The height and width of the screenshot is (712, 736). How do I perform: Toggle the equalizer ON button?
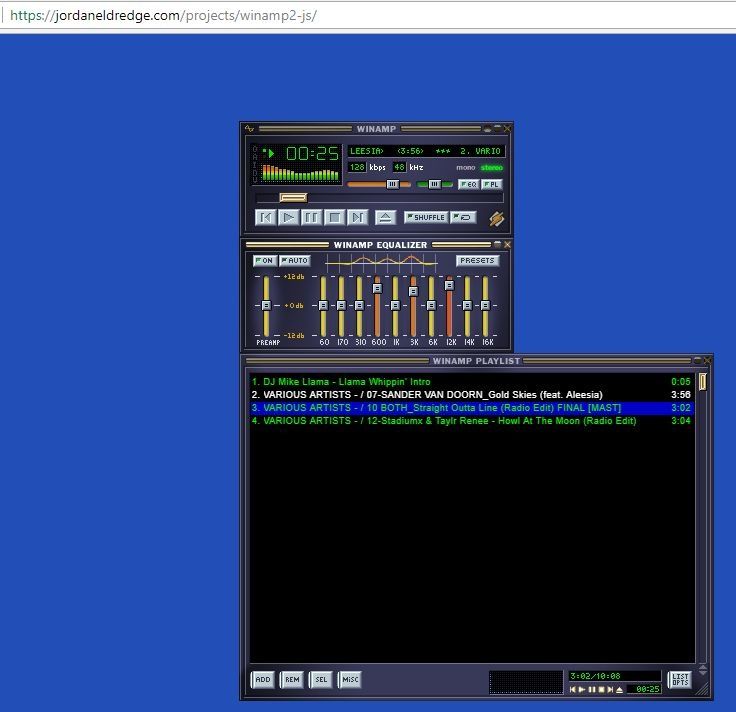(x=265, y=260)
